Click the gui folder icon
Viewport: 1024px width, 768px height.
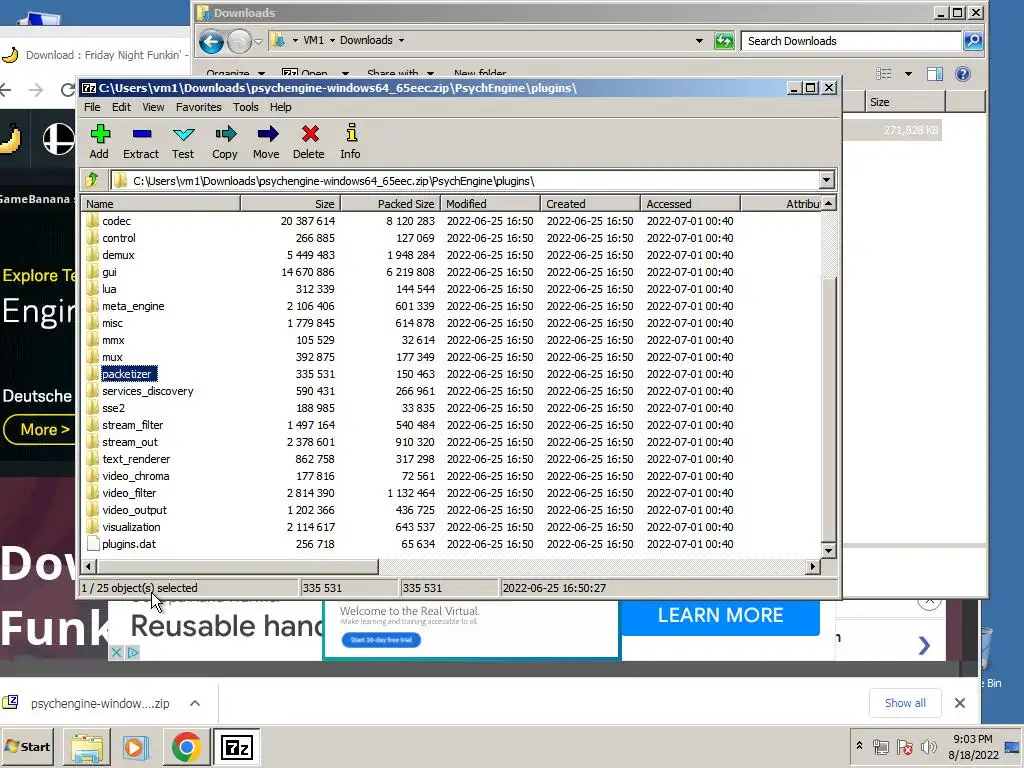click(x=92, y=272)
